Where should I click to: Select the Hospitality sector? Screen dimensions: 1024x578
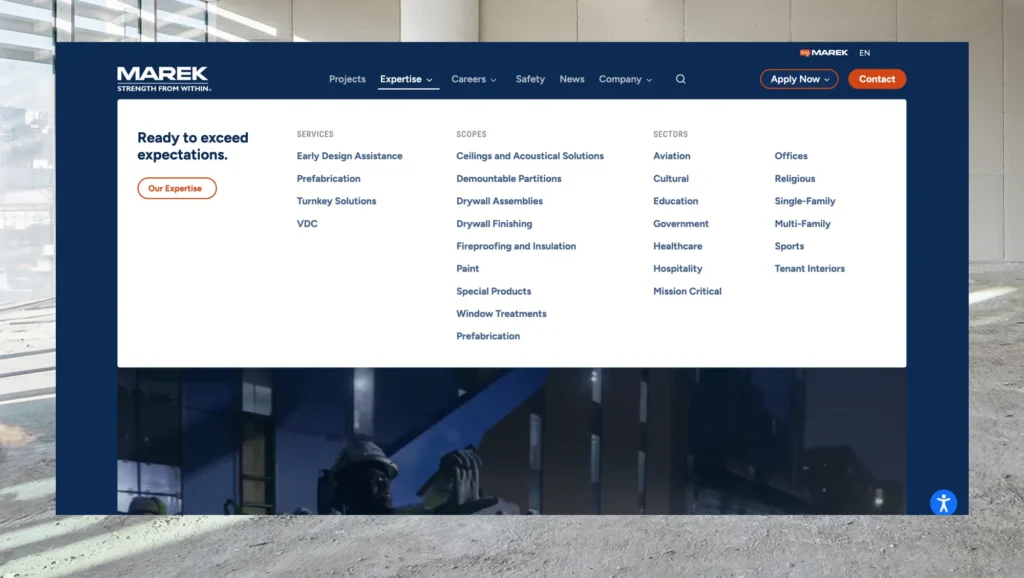click(x=677, y=268)
